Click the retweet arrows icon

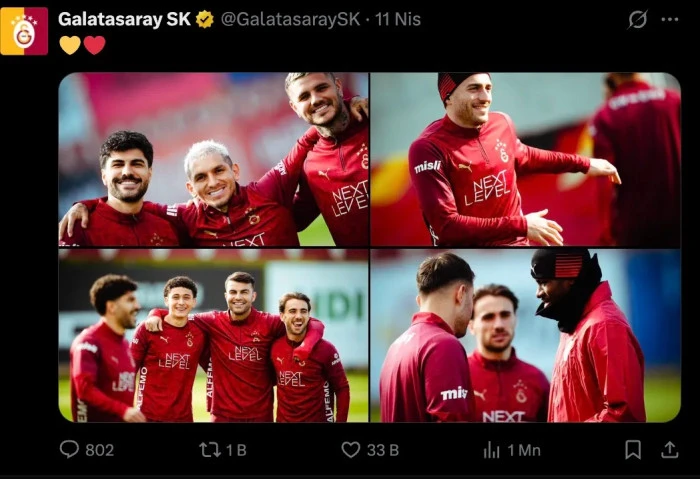tap(210, 450)
